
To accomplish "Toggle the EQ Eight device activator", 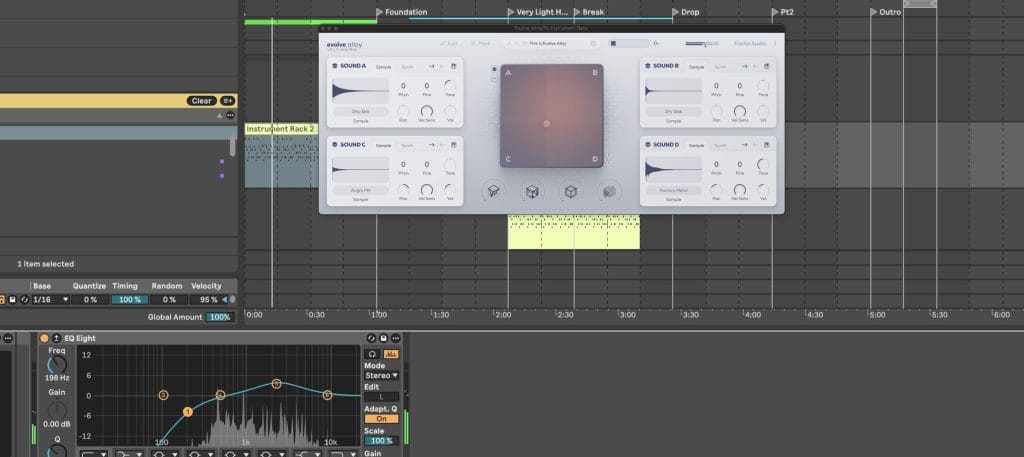I will 44,338.
